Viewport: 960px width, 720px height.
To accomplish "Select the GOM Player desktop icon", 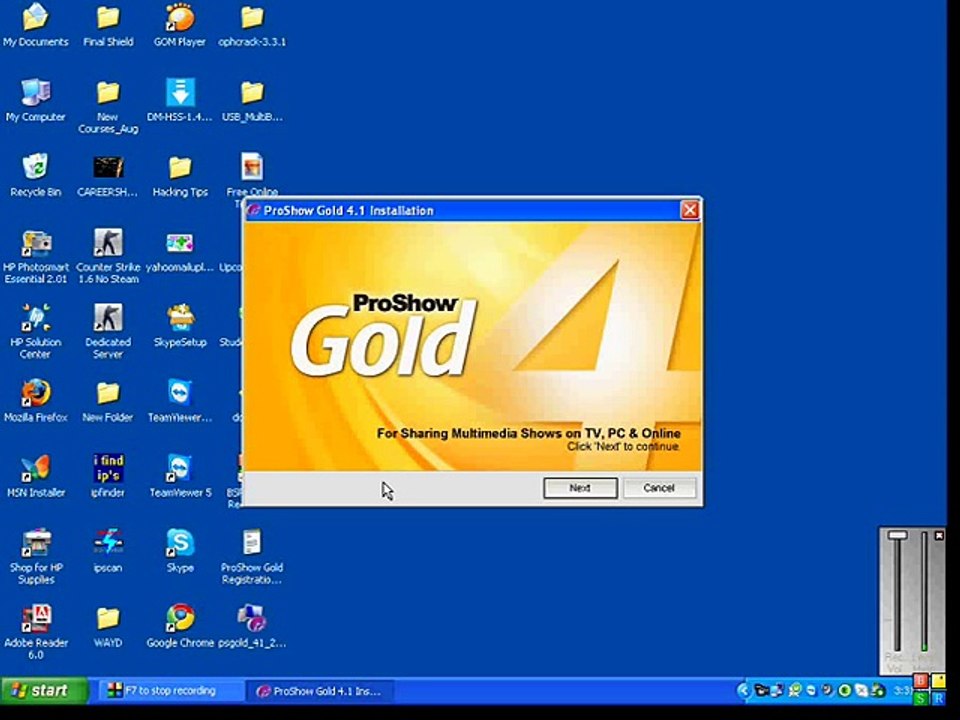I will (x=179, y=24).
